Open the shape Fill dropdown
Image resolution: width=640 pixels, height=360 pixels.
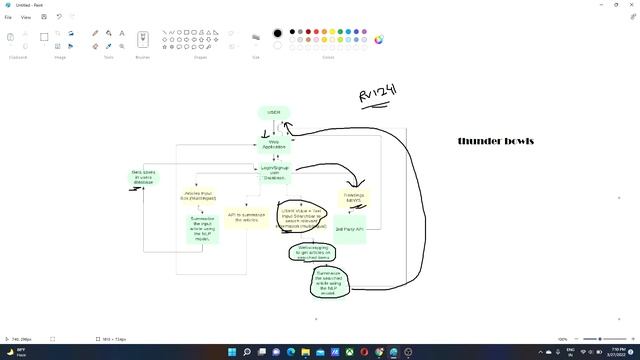coord(232,47)
